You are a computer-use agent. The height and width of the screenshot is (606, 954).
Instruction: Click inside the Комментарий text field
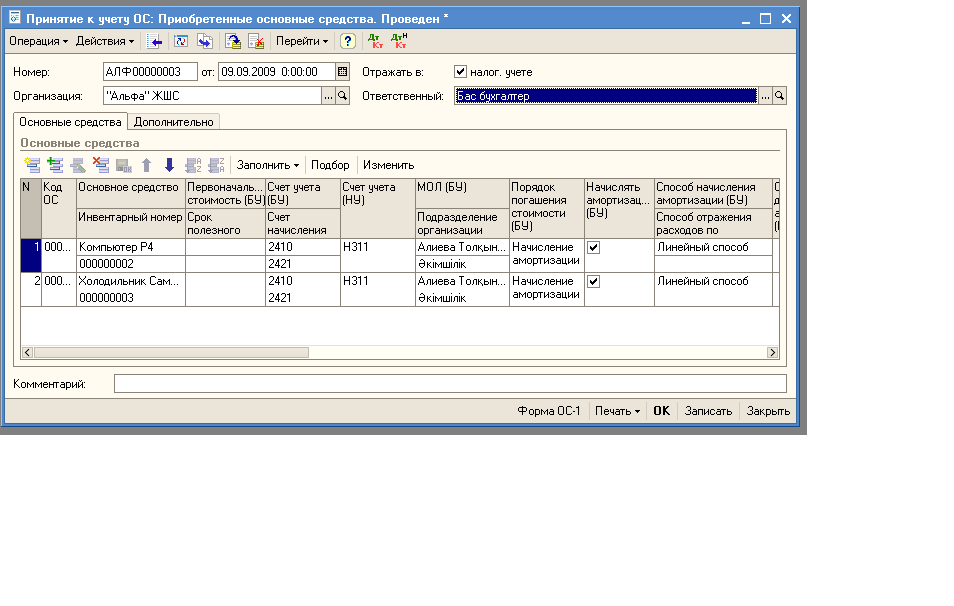(x=450, y=384)
